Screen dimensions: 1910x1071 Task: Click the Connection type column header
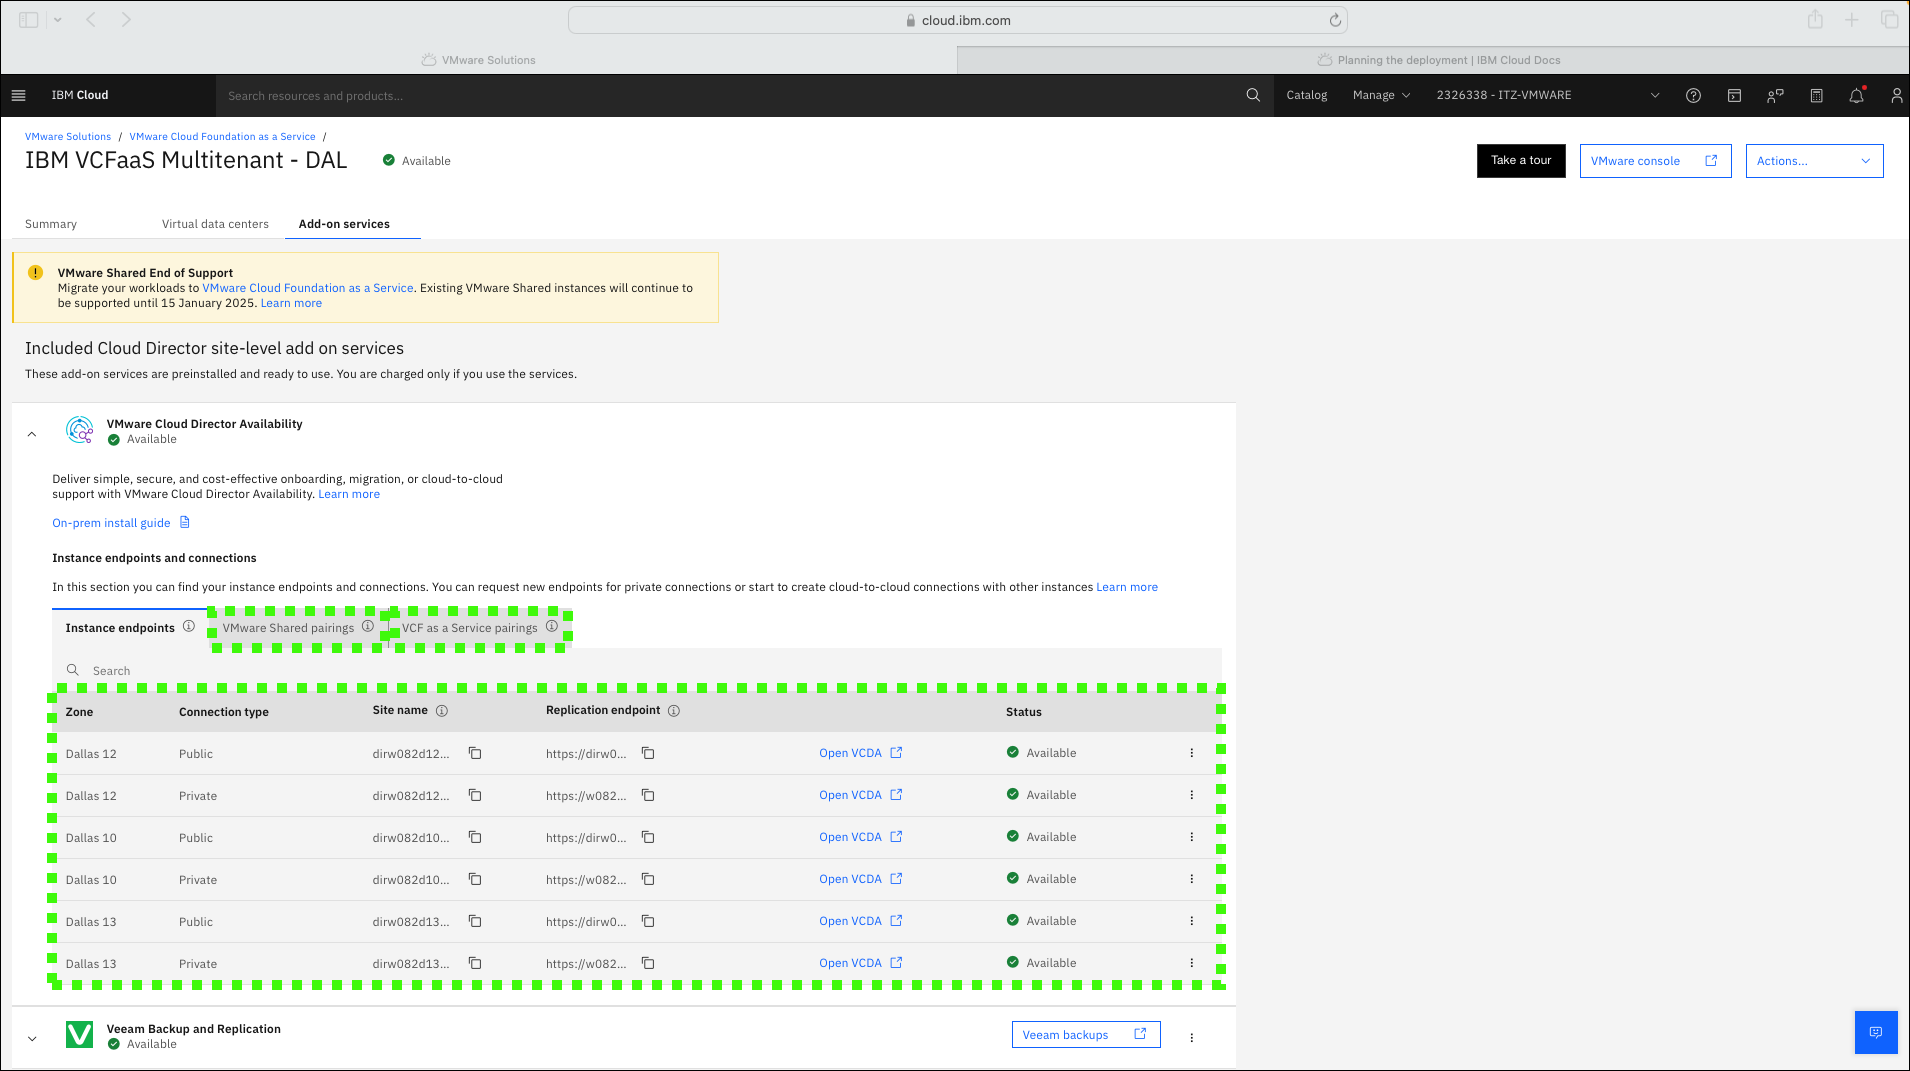[223, 712]
